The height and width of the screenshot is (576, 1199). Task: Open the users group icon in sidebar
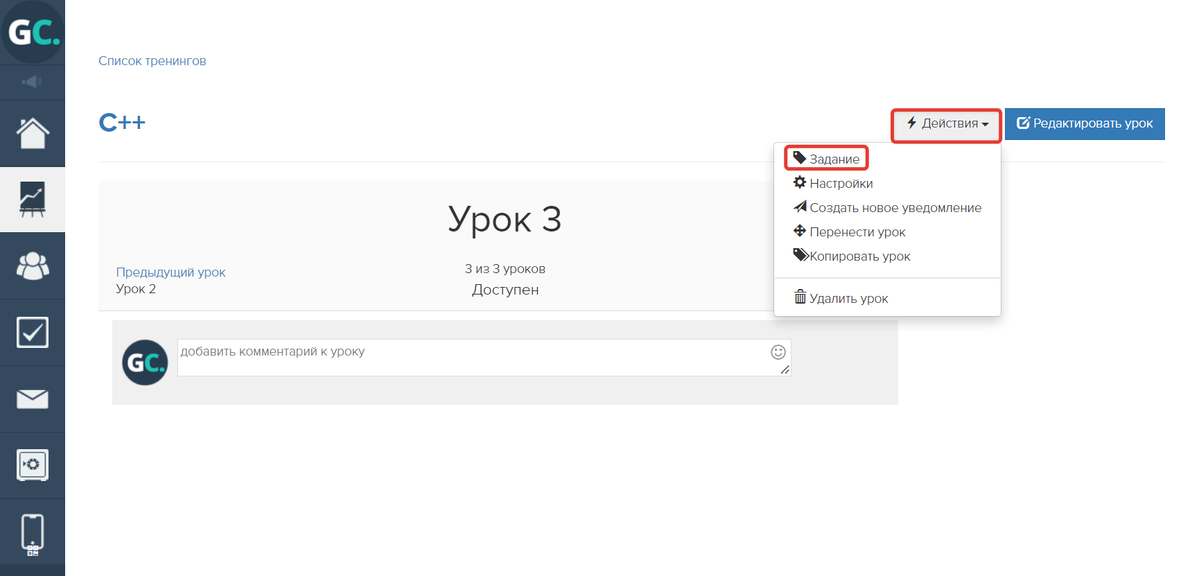click(x=32, y=266)
